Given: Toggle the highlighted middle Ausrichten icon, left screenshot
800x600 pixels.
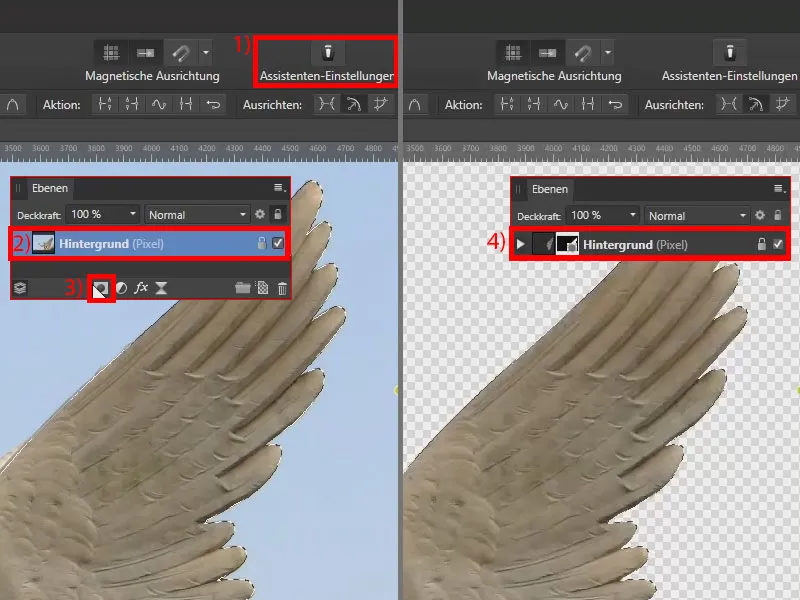Looking at the screenshot, I should tap(354, 104).
